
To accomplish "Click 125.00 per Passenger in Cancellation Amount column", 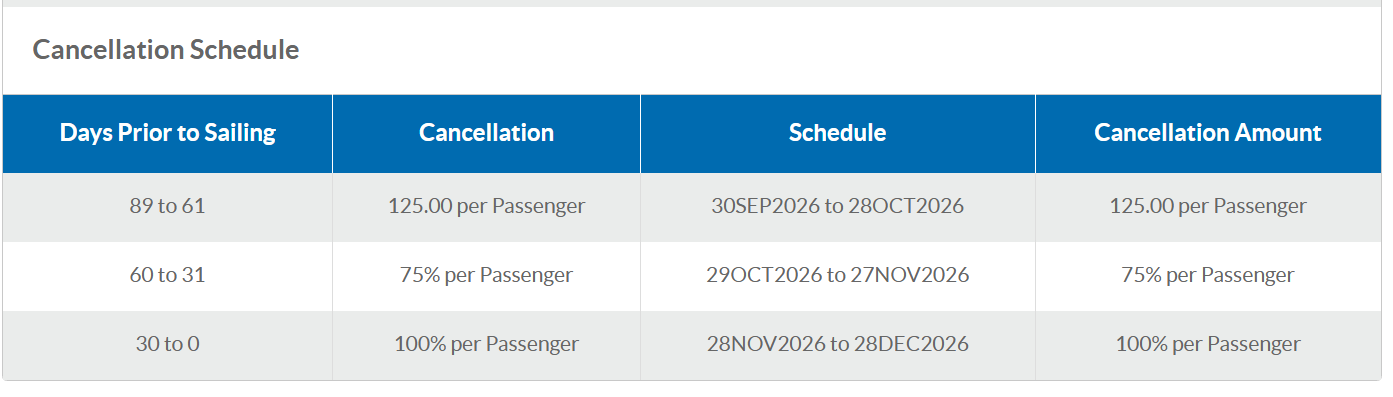I will (1208, 207).
